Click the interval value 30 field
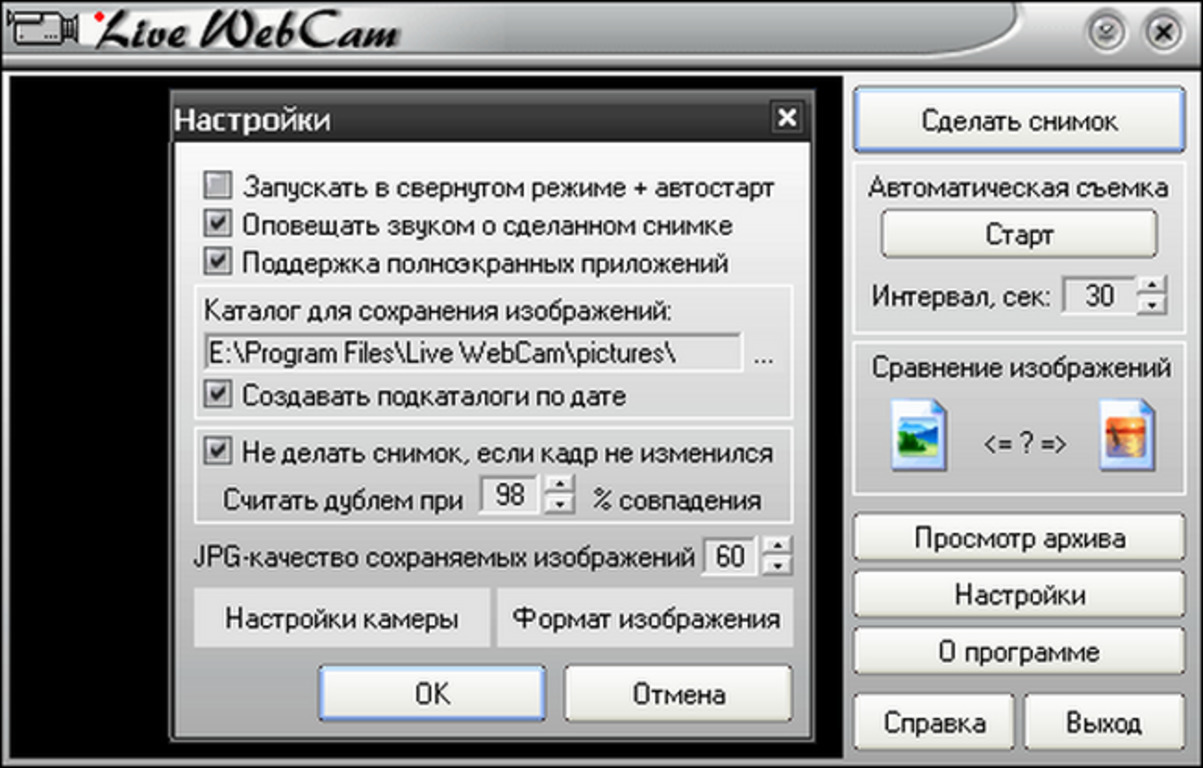Screen dimensions: 1203x768 (x=1099, y=295)
